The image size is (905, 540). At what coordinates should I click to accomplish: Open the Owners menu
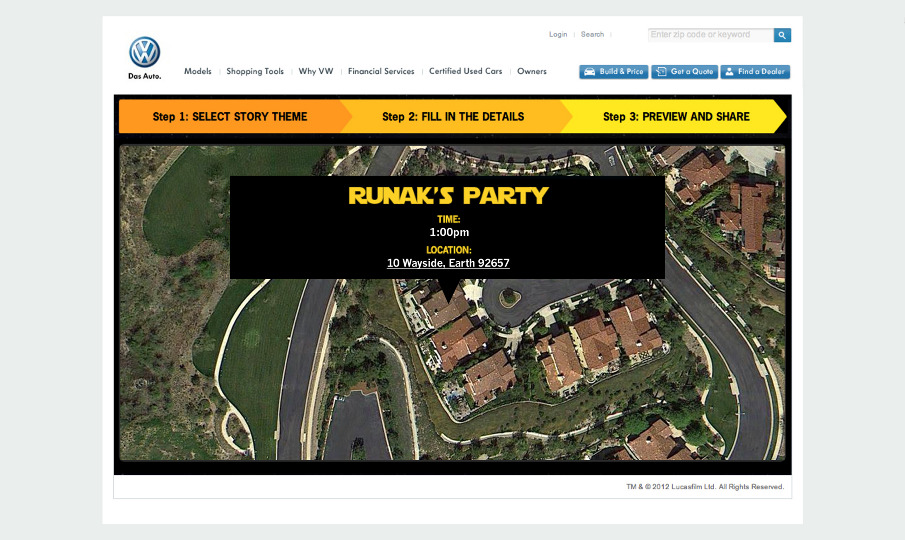pyautogui.click(x=532, y=72)
